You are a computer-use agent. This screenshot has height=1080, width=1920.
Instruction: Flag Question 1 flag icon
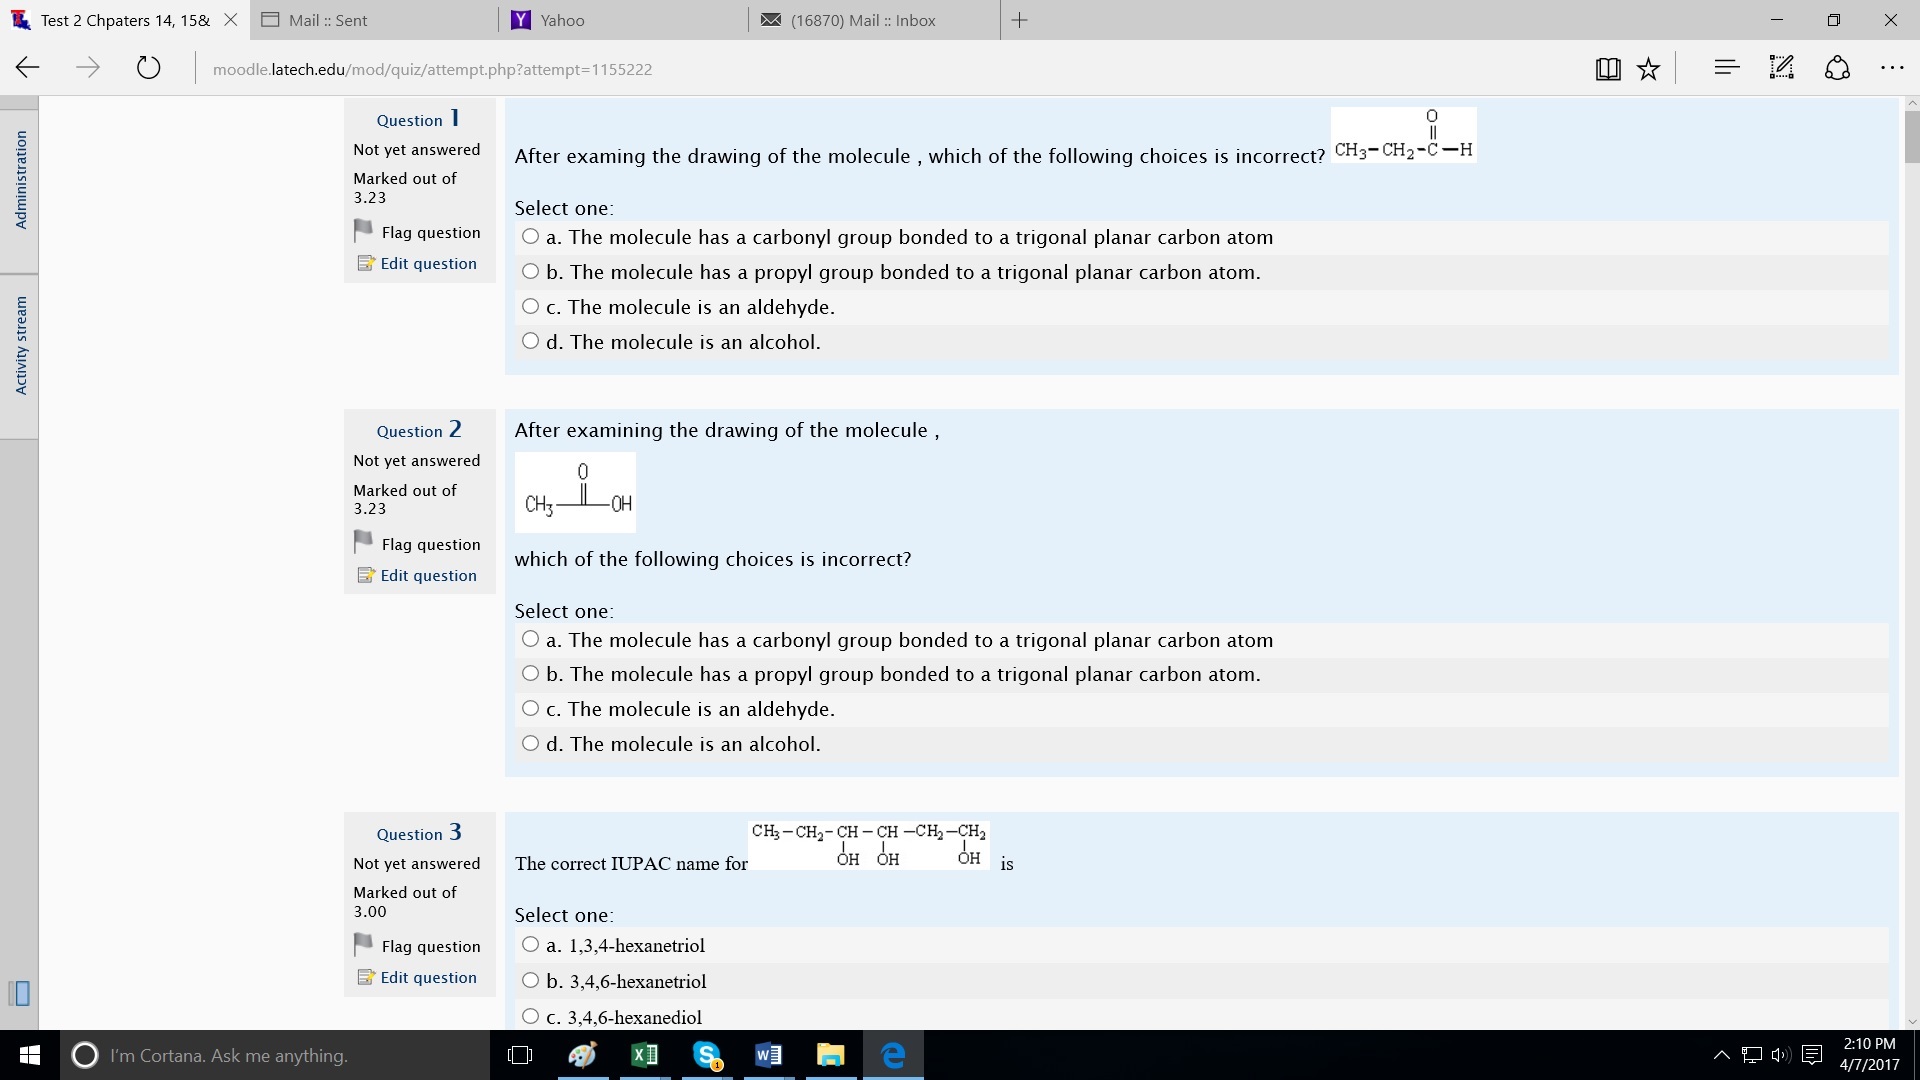pos(363,231)
